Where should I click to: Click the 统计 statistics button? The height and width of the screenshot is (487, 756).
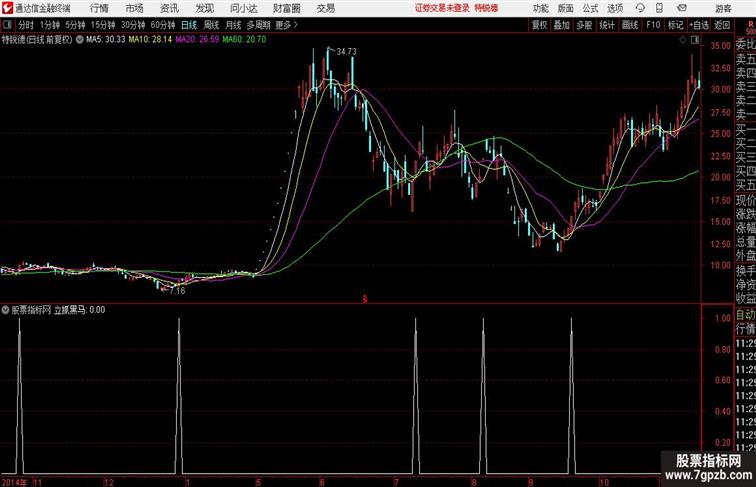(607, 25)
